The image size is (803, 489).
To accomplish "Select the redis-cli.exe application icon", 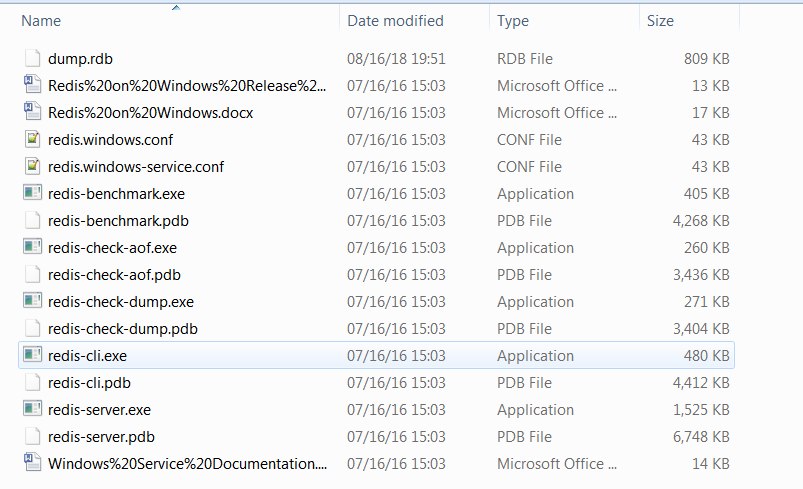I will pyautogui.click(x=32, y=355).
